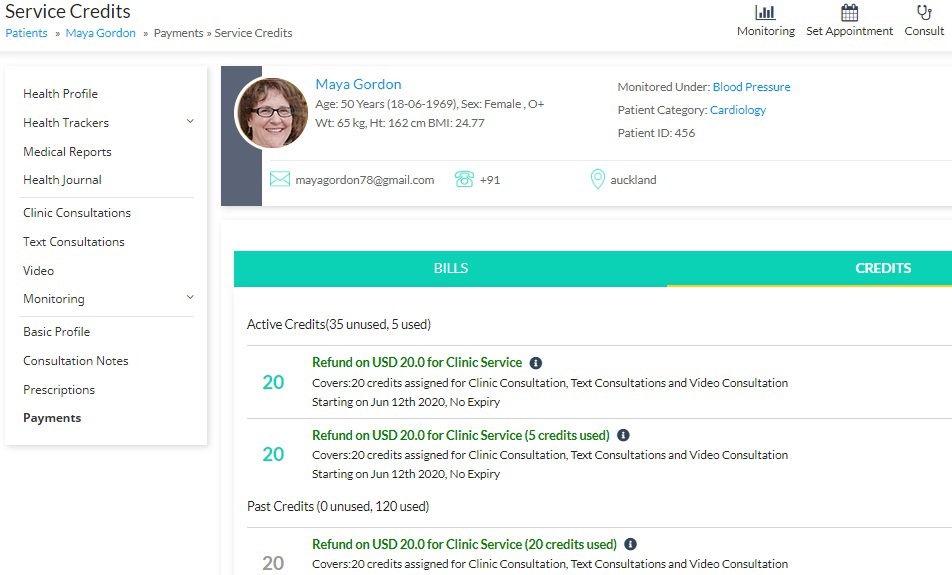Open Text Consultations in sidebar
952x575 pixels.
[73, 242]
